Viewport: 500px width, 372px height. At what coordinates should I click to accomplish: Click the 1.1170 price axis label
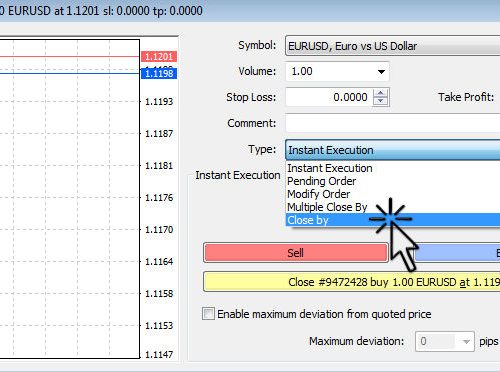159,230
